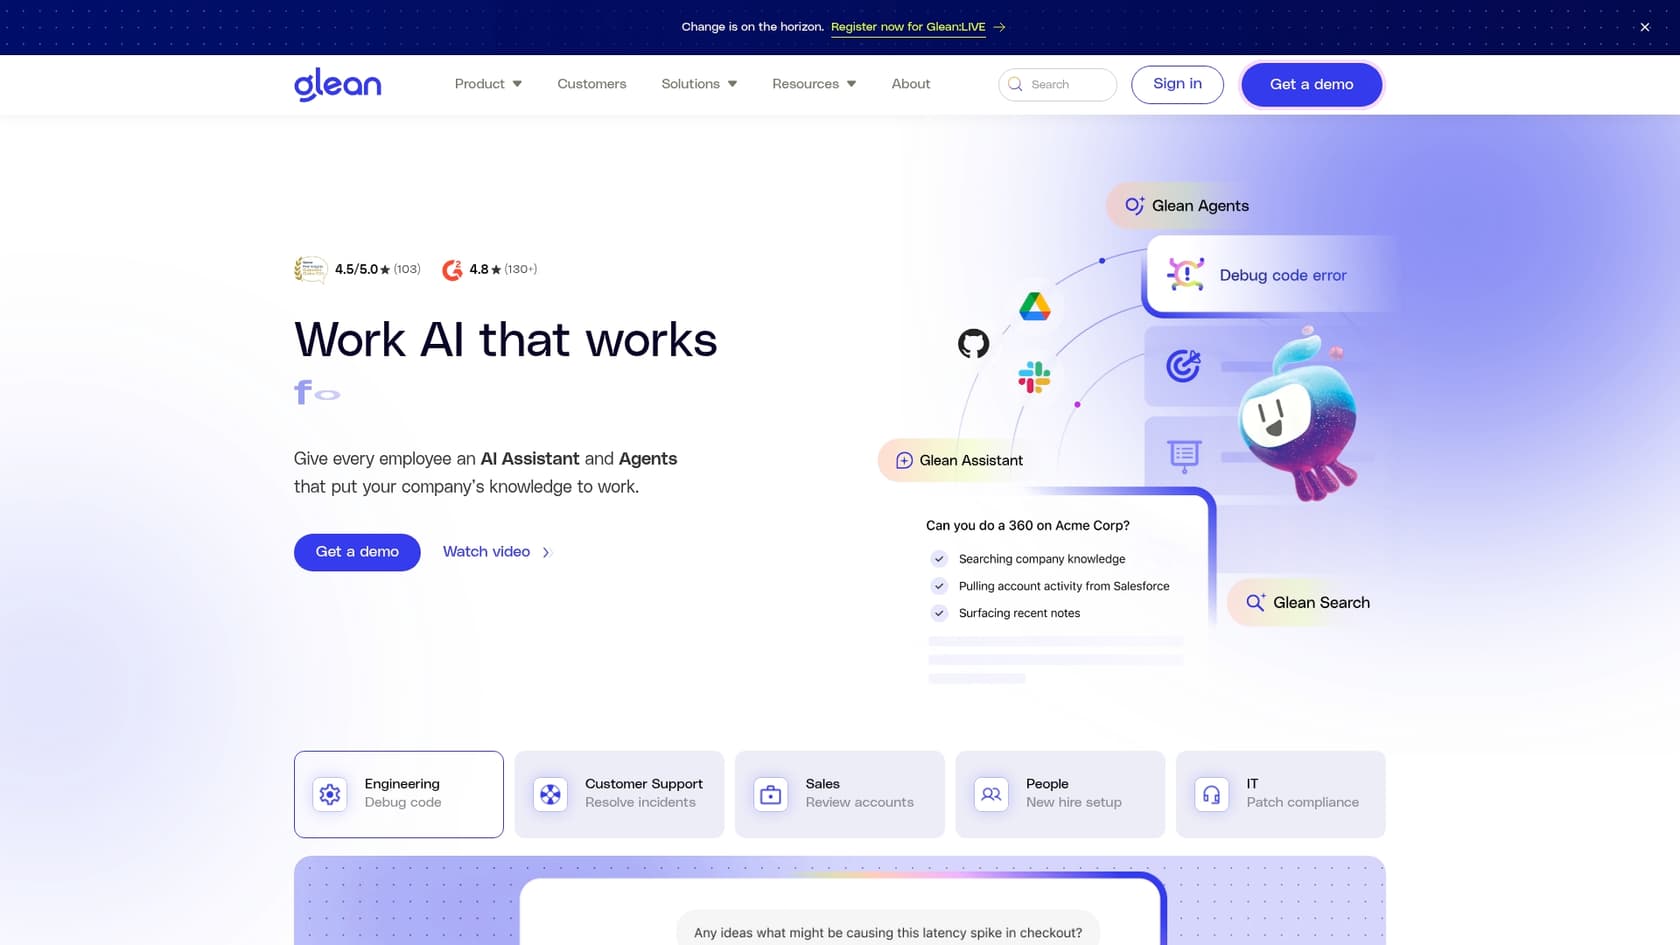Viewport: 1680px width, 945px height.
Task: Expand the Resources menu
Action: [813, 84]
